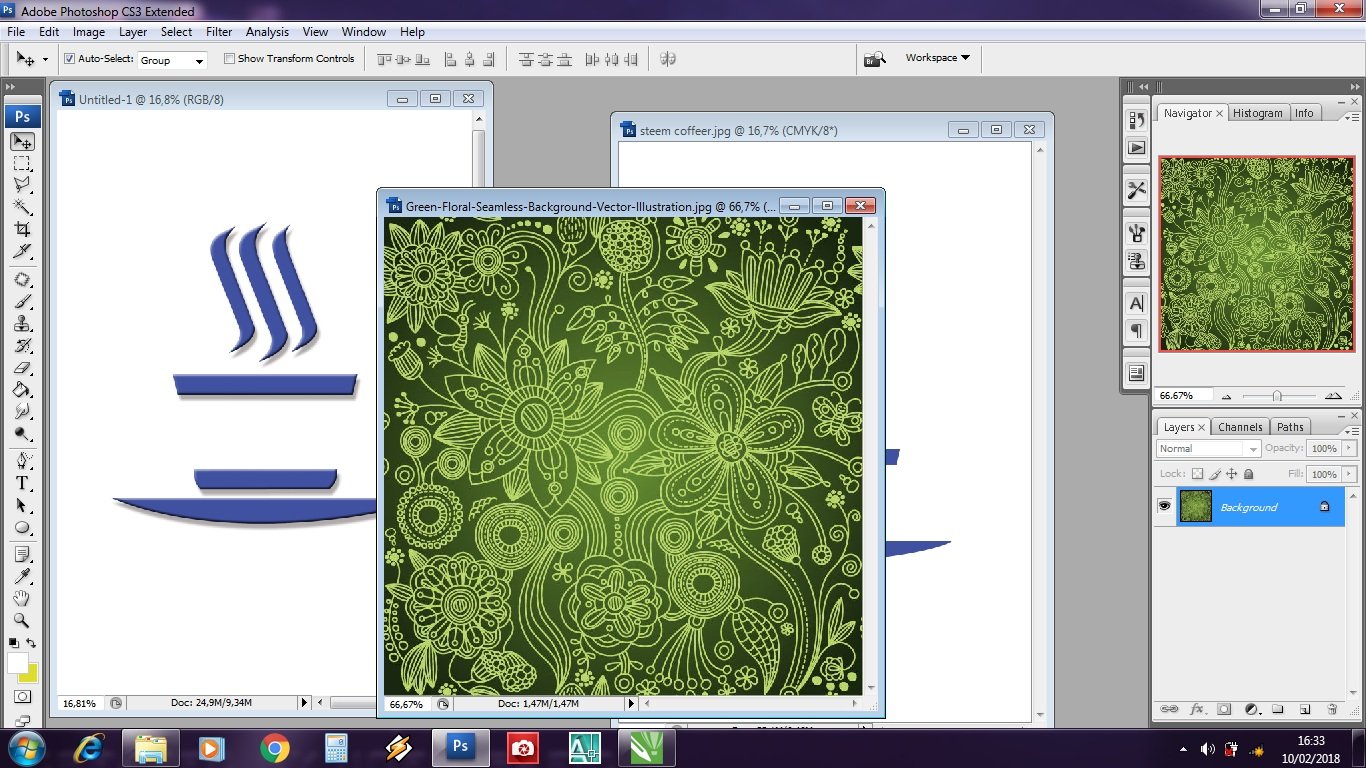
Task: Select the Eyedropper tool
Action: [22, 576]
